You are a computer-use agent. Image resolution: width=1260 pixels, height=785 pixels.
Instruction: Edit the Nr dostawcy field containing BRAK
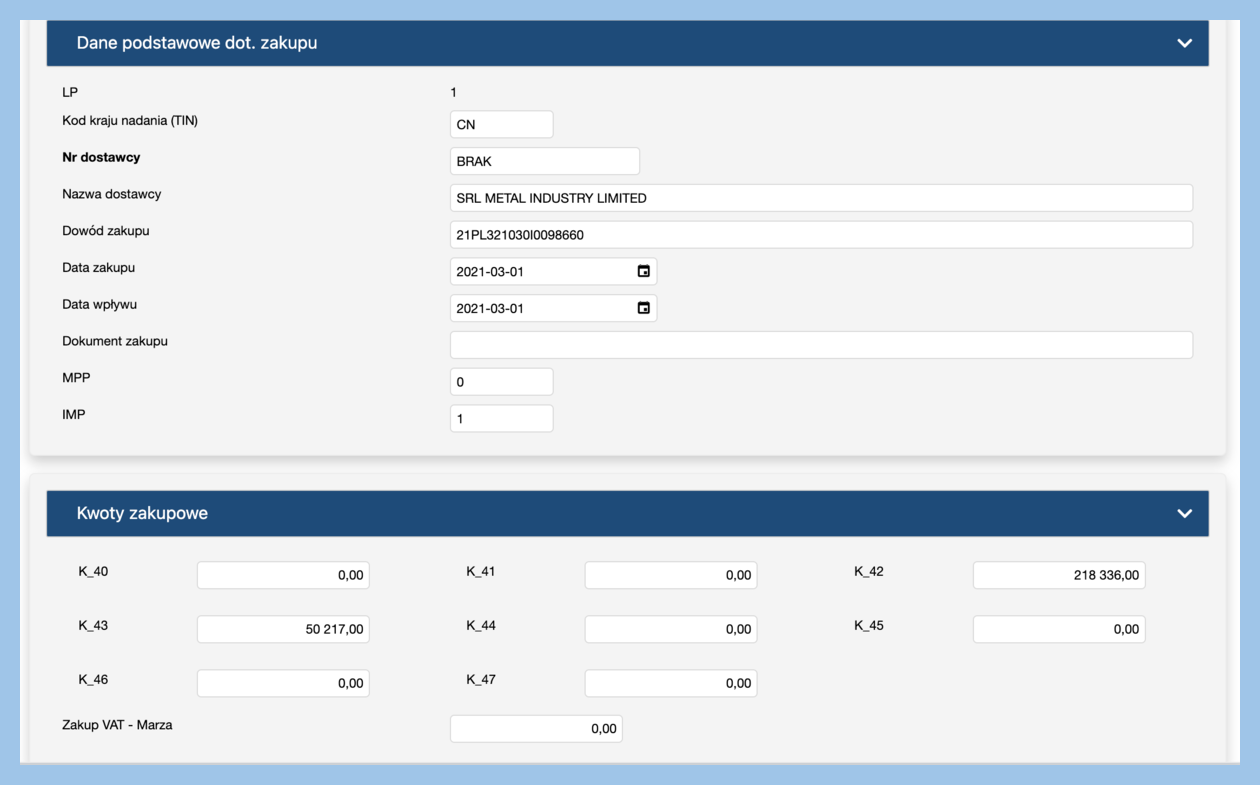pos(544,161)
